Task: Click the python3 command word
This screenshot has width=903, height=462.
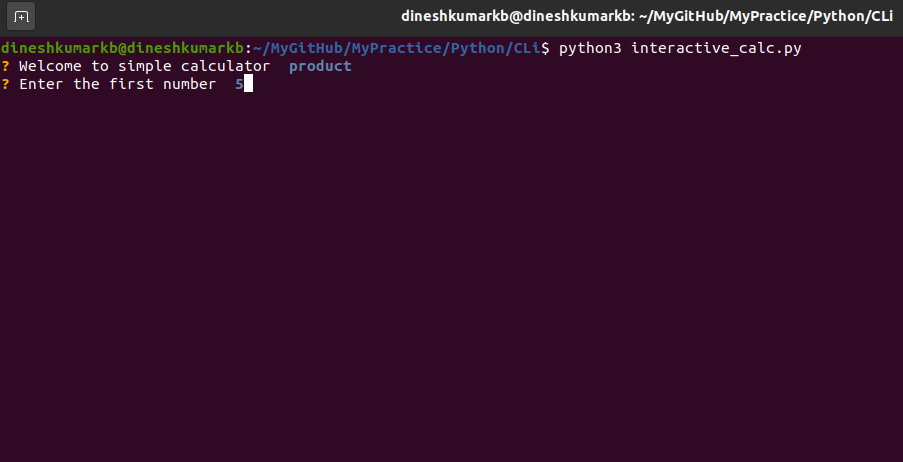Action: click(590, 48)
